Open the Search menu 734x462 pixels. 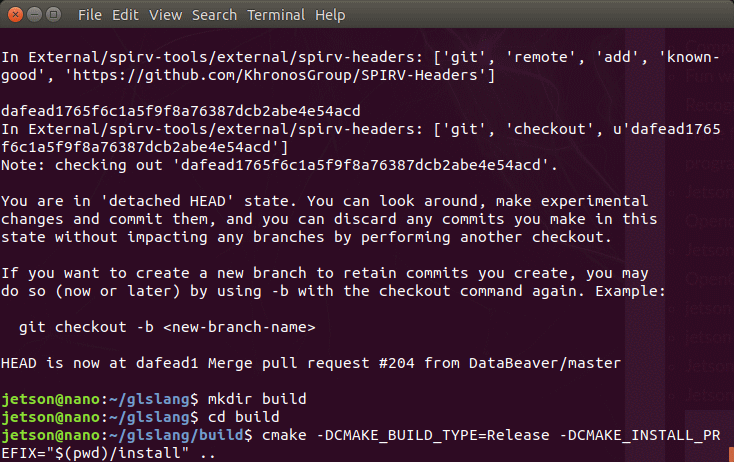214,15
